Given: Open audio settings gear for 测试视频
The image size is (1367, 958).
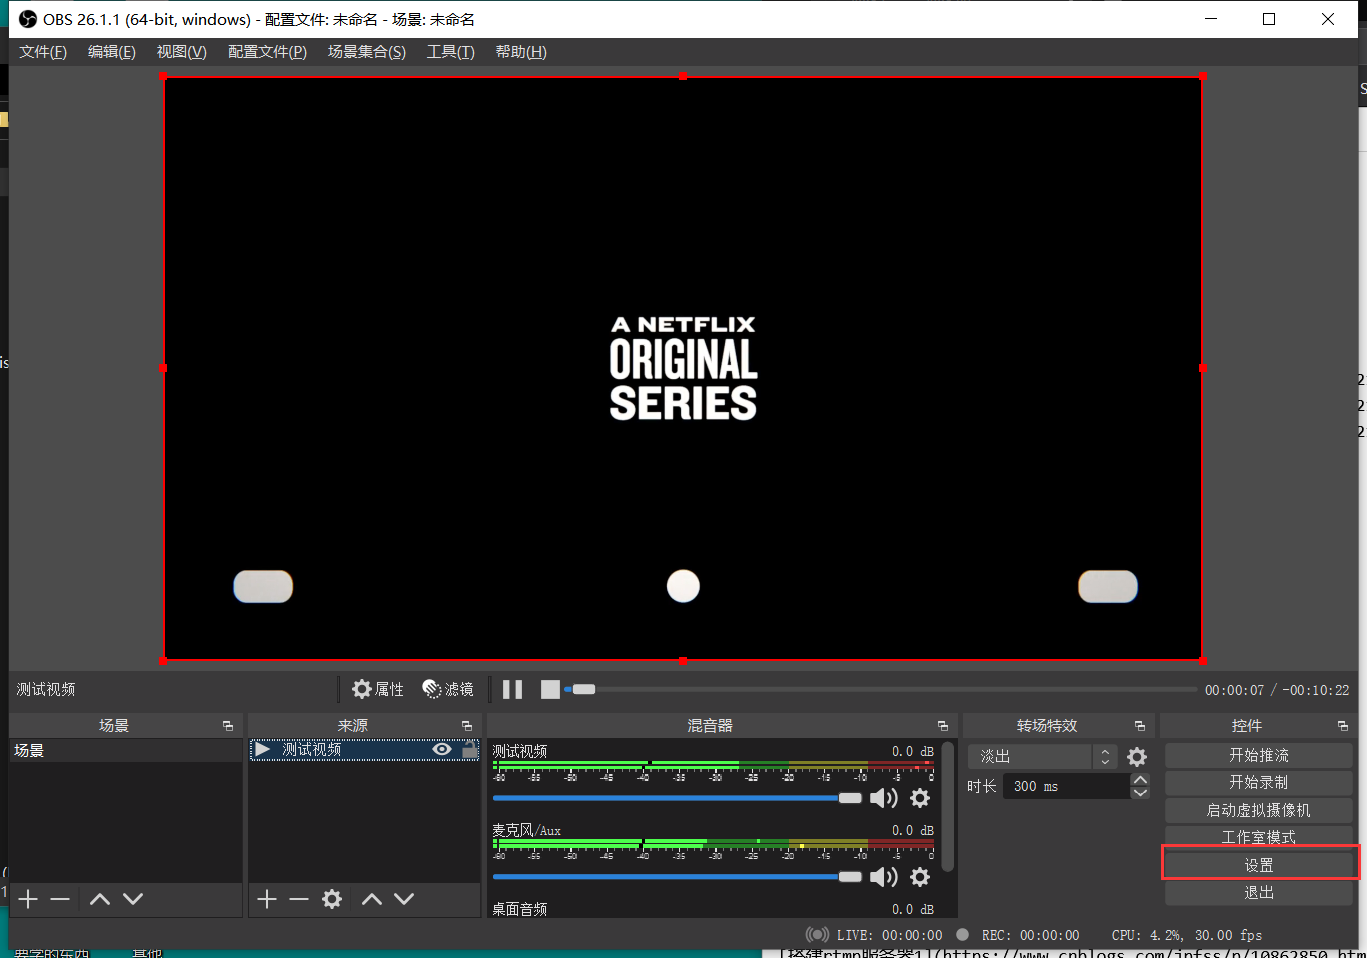Looking at the screenshot, I should point(920,798).
